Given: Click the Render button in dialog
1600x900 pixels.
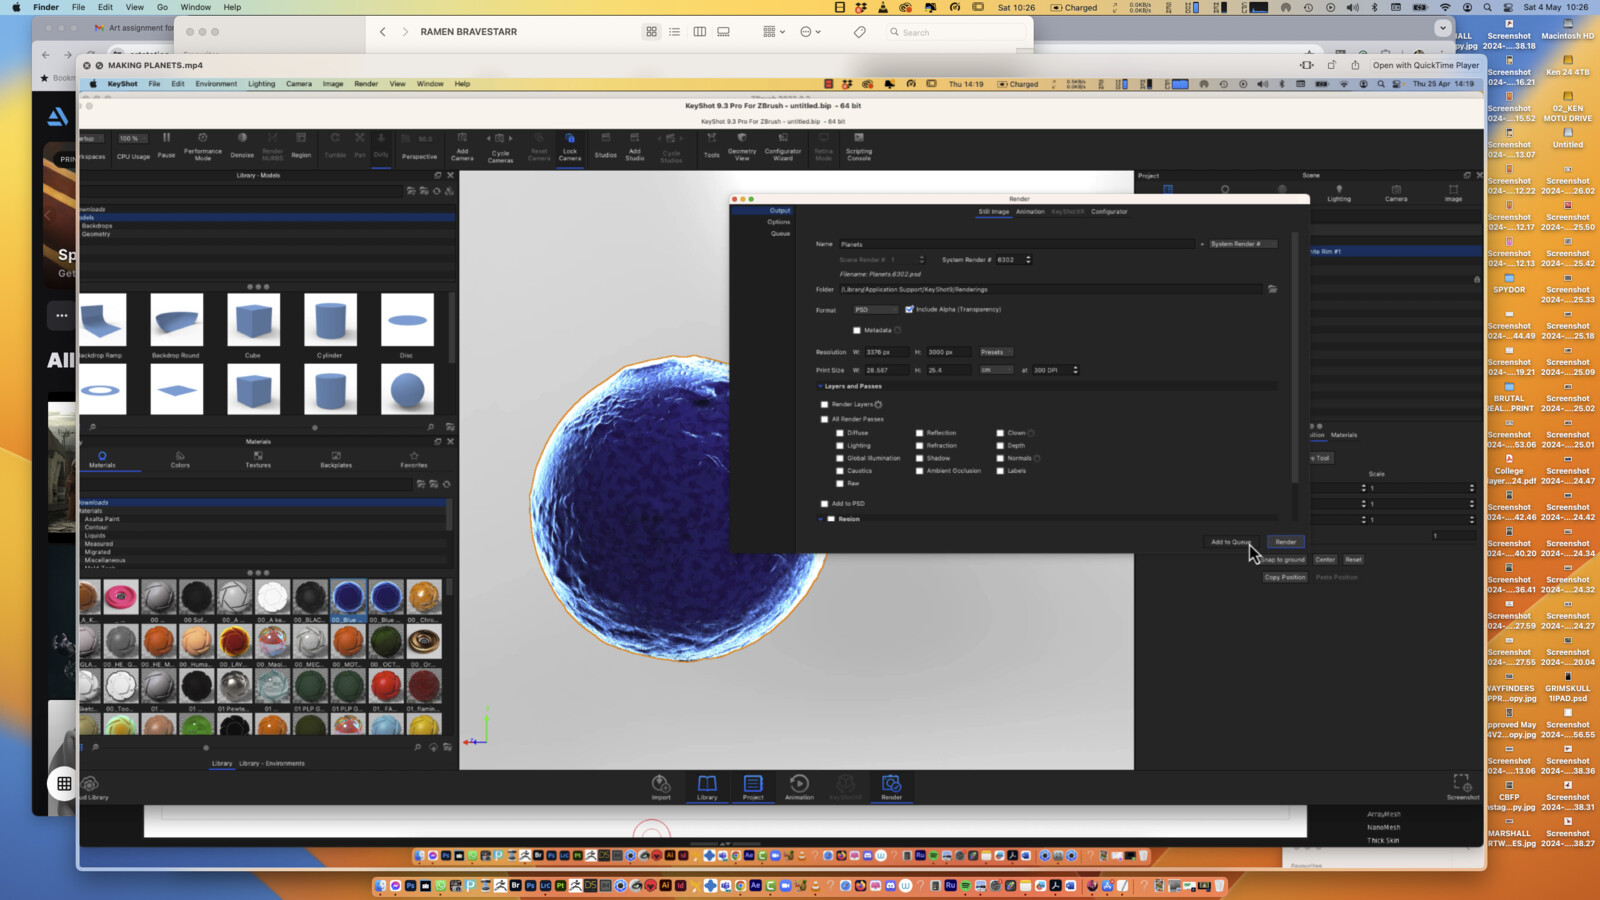Looking at the screenshot, I should click(1285, 542).
